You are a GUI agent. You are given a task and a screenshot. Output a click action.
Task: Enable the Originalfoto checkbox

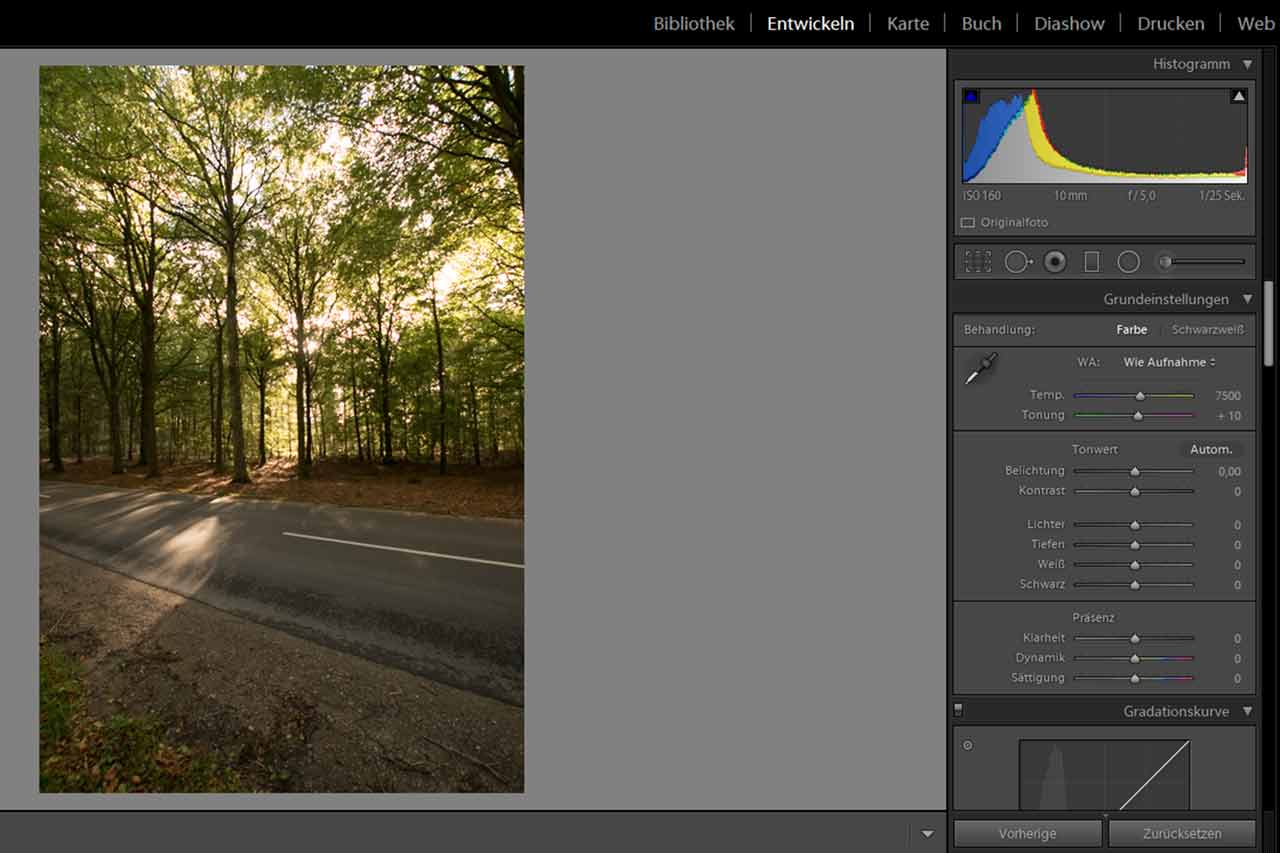pyautogui.click(x=967, y=223)
